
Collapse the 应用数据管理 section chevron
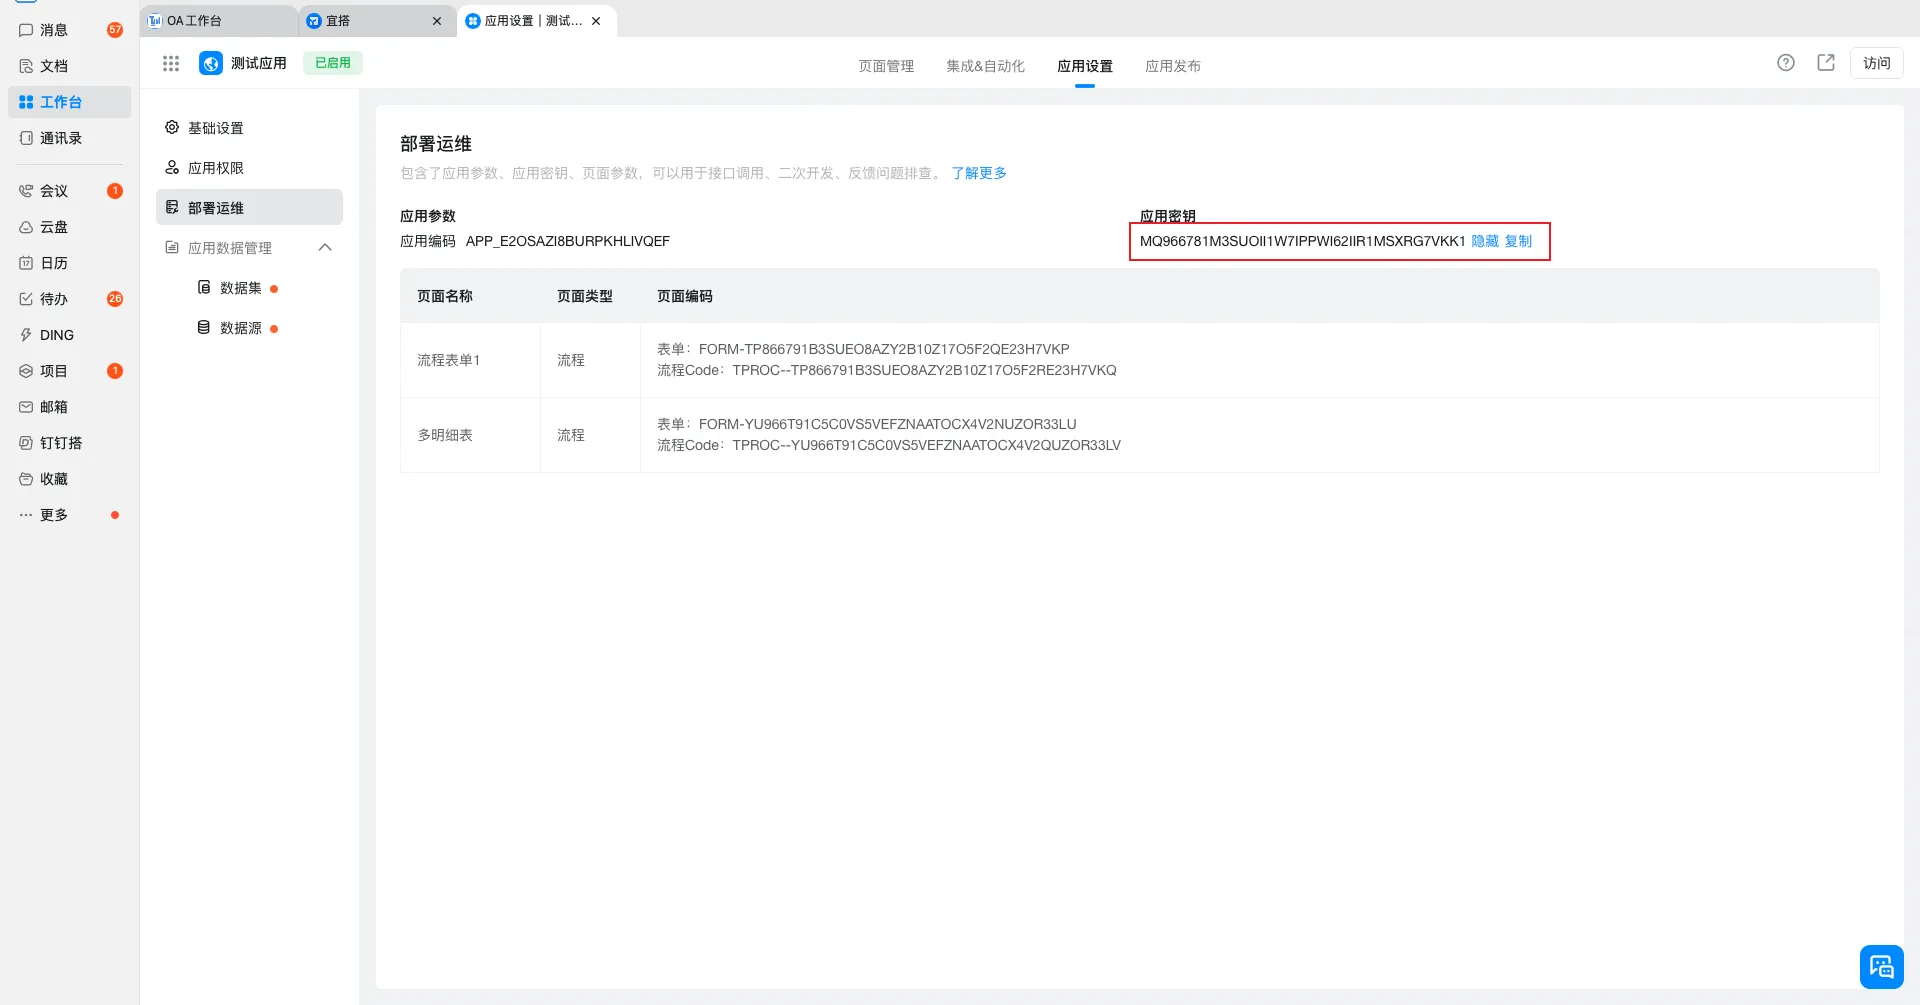pyautogui.click(x=325, y=247)
